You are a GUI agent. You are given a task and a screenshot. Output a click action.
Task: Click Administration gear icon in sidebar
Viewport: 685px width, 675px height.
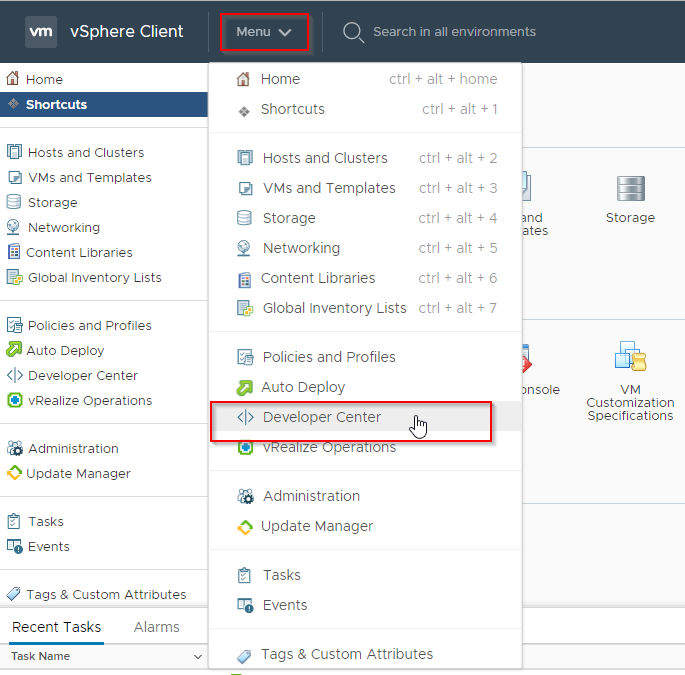pos(15,448)
